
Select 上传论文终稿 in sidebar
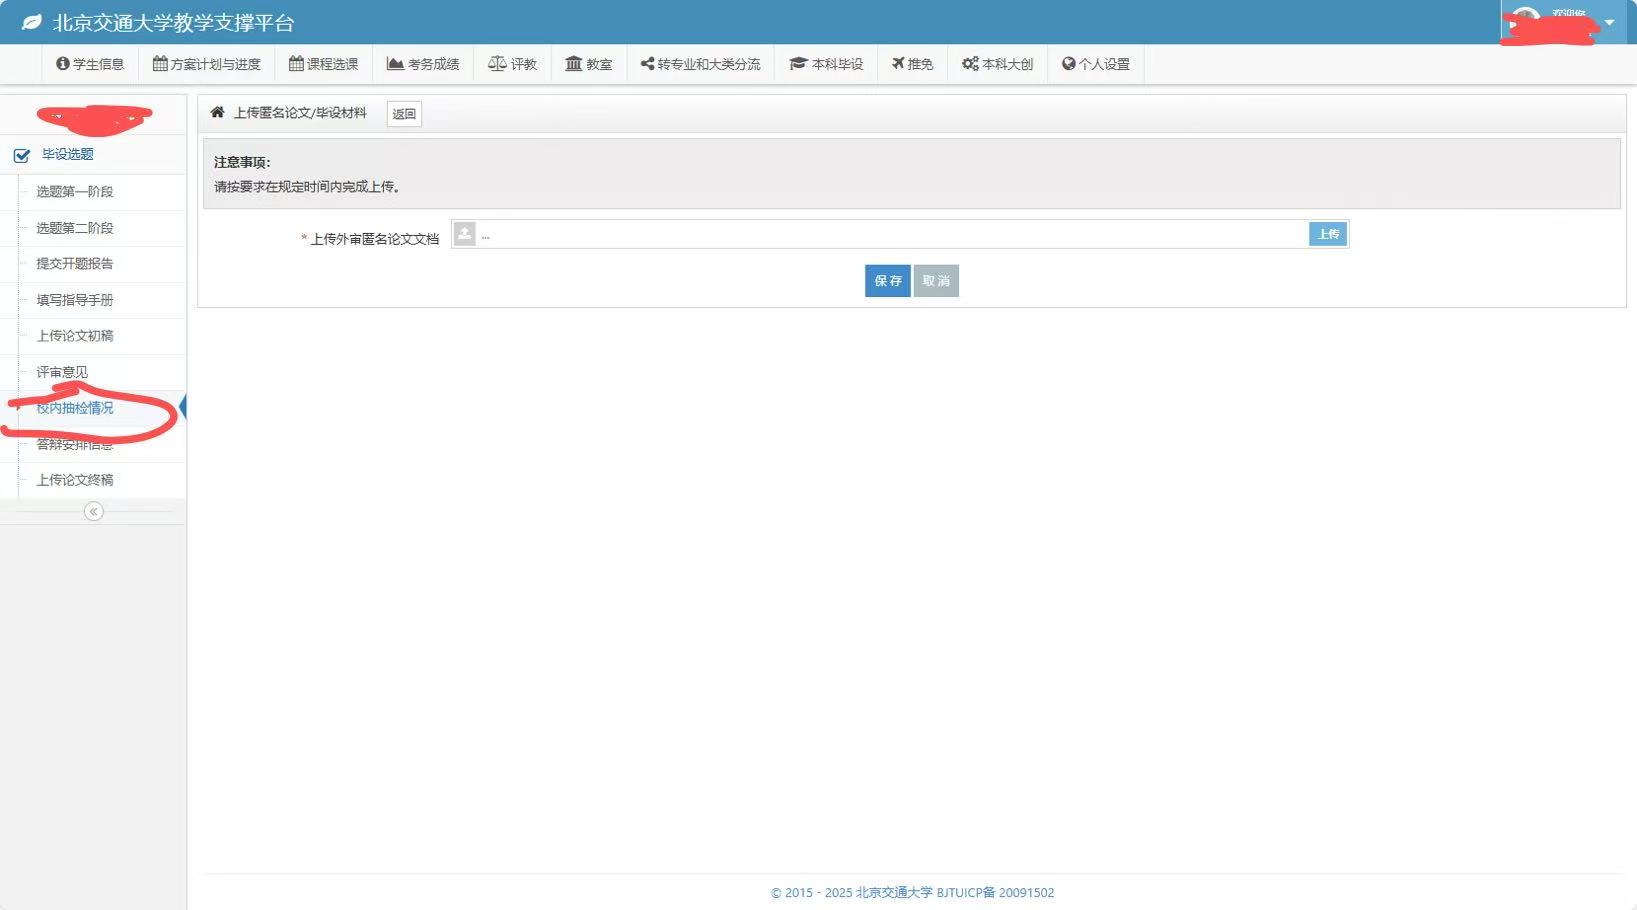[75, 480]
